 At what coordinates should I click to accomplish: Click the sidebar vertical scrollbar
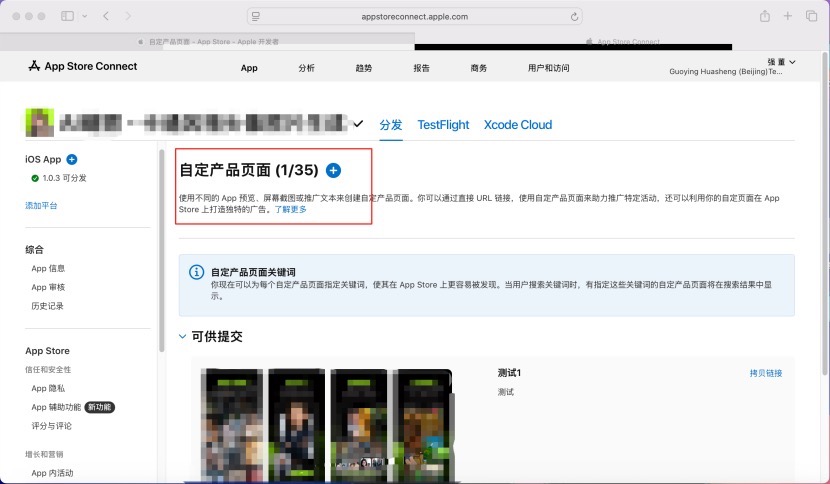161,251
